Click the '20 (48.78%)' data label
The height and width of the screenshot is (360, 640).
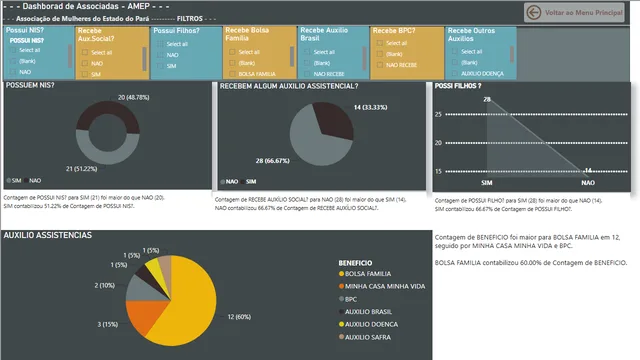(133, 98)
